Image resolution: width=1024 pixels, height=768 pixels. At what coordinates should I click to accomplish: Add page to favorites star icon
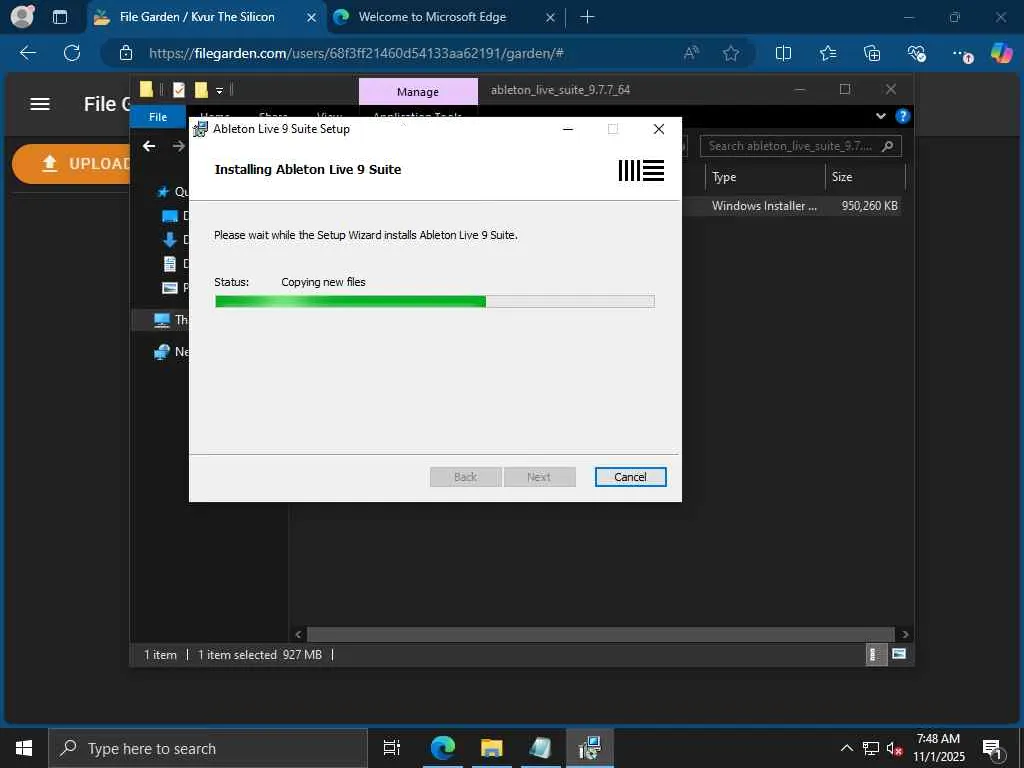coord(731,53)
